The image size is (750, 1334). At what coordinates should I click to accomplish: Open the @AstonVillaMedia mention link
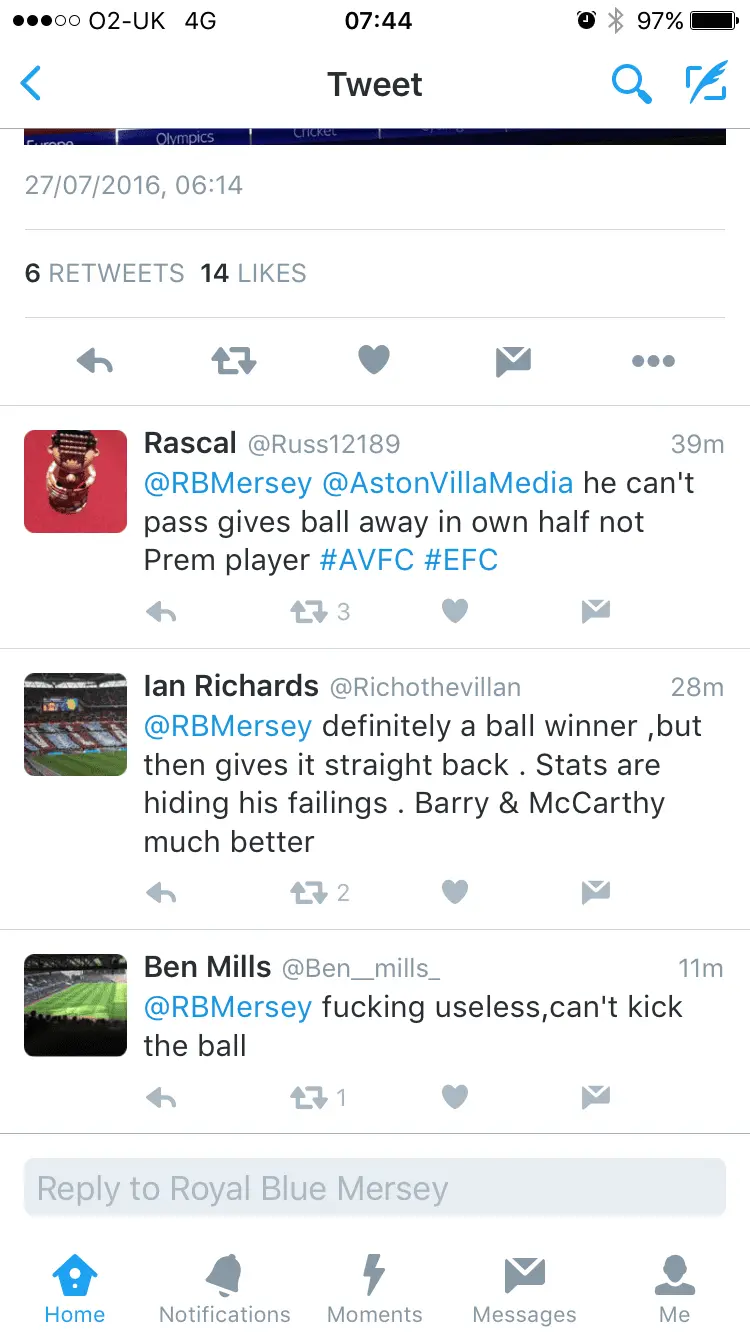coord(448,483)
